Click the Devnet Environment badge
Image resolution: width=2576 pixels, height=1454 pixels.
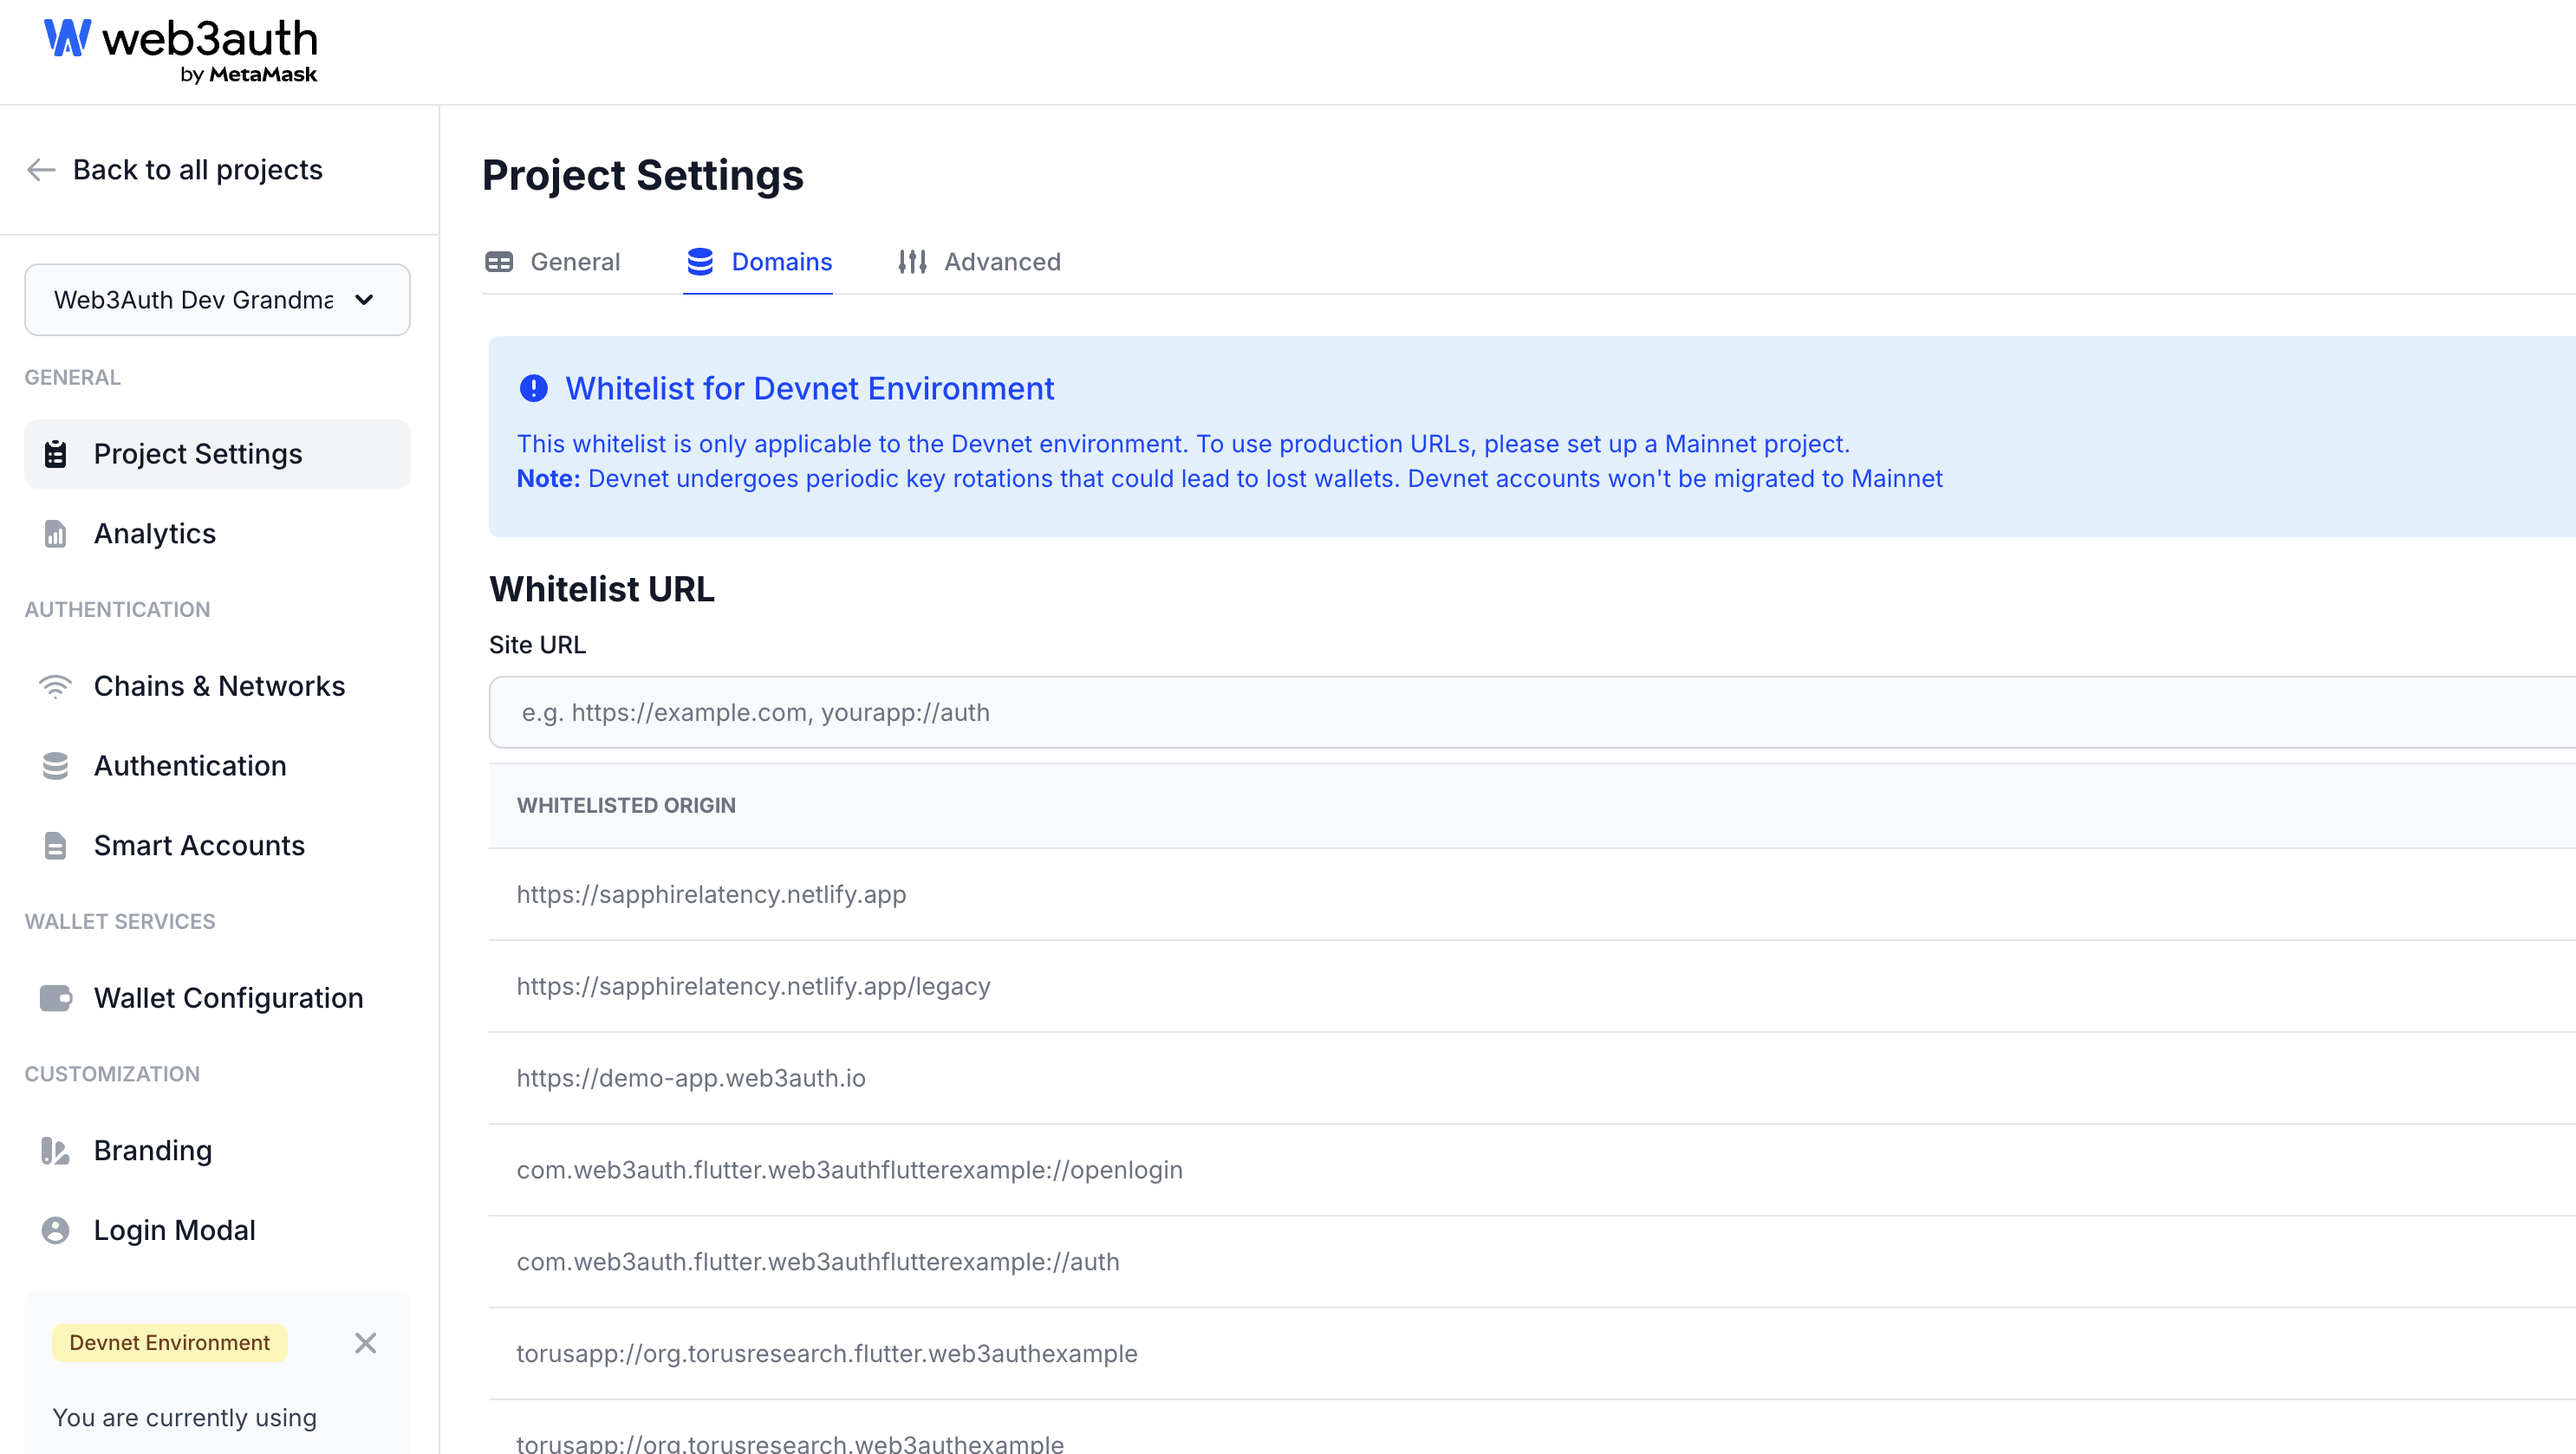point(170,1343)
